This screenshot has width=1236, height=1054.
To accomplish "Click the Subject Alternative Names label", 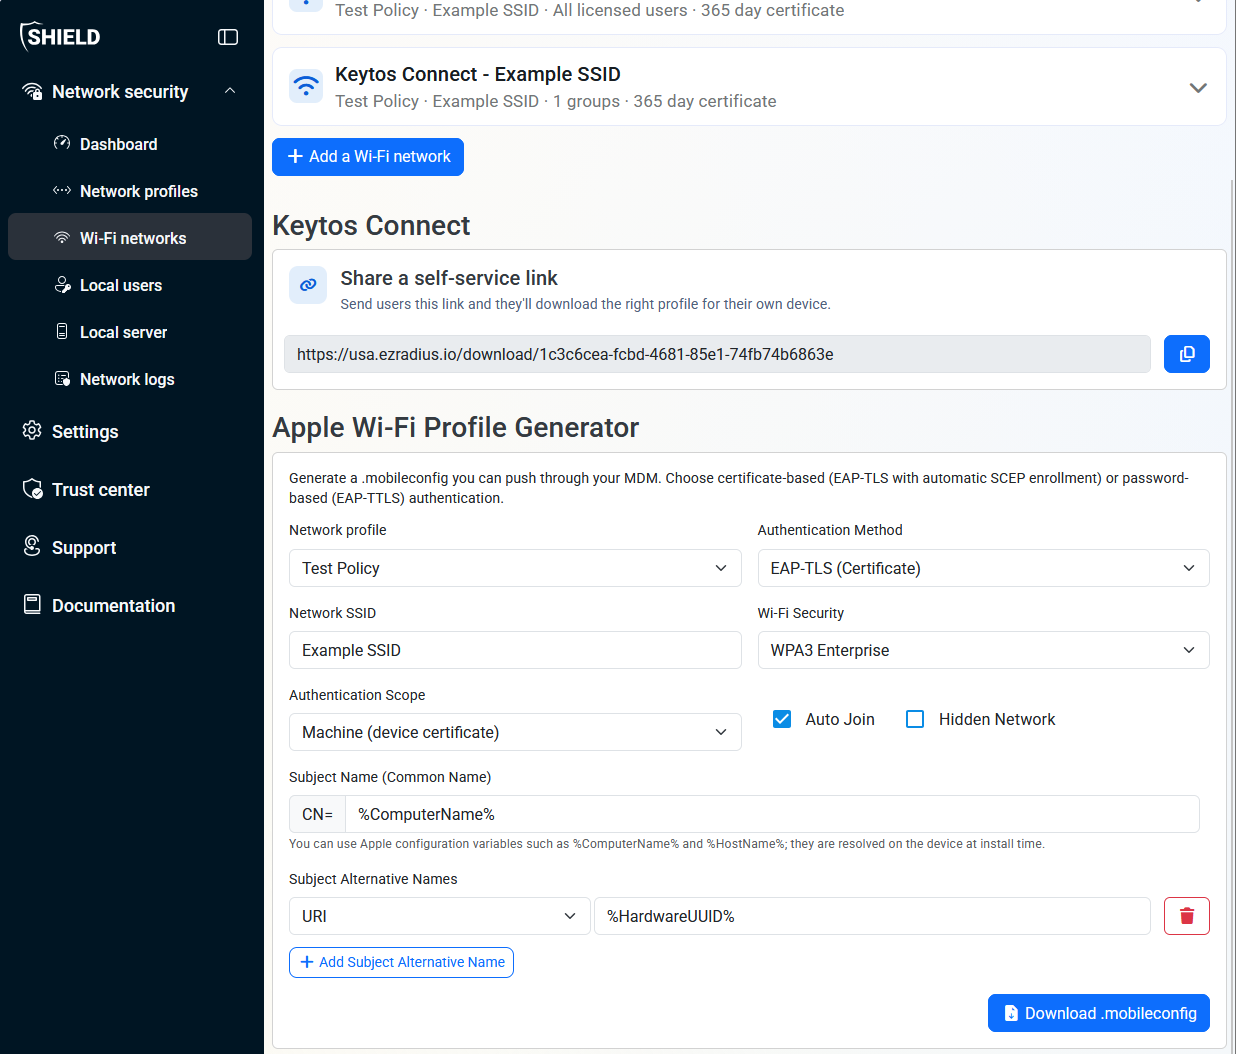I will point(373,879).
